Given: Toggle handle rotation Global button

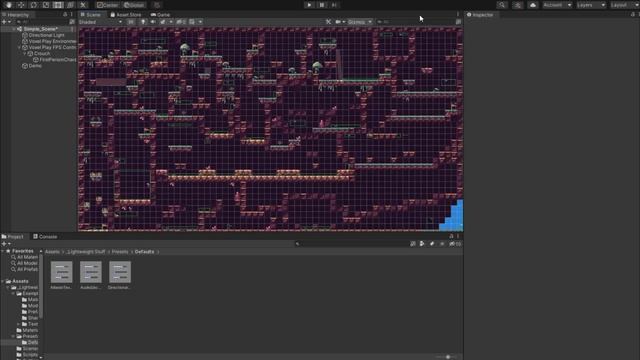Looking at the screenshot, I should coord(134,5).
